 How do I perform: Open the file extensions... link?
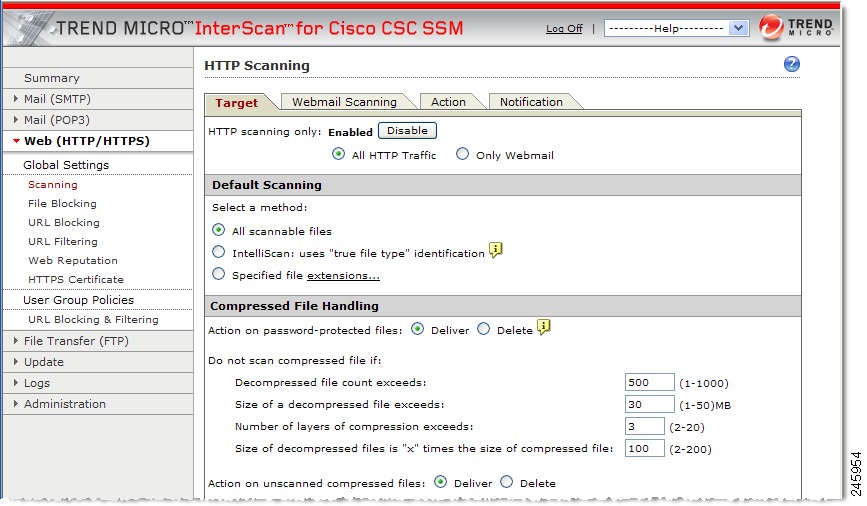343,275
